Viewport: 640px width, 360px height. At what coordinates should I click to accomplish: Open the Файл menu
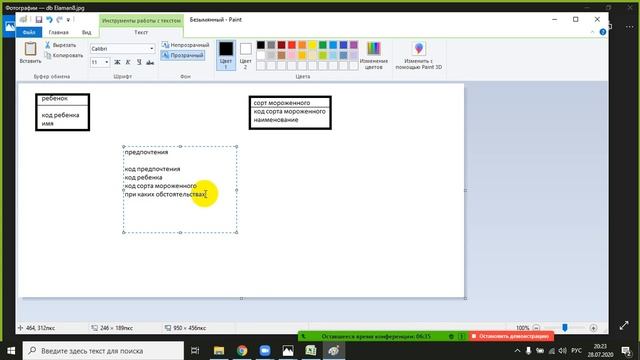click(29, 32)
